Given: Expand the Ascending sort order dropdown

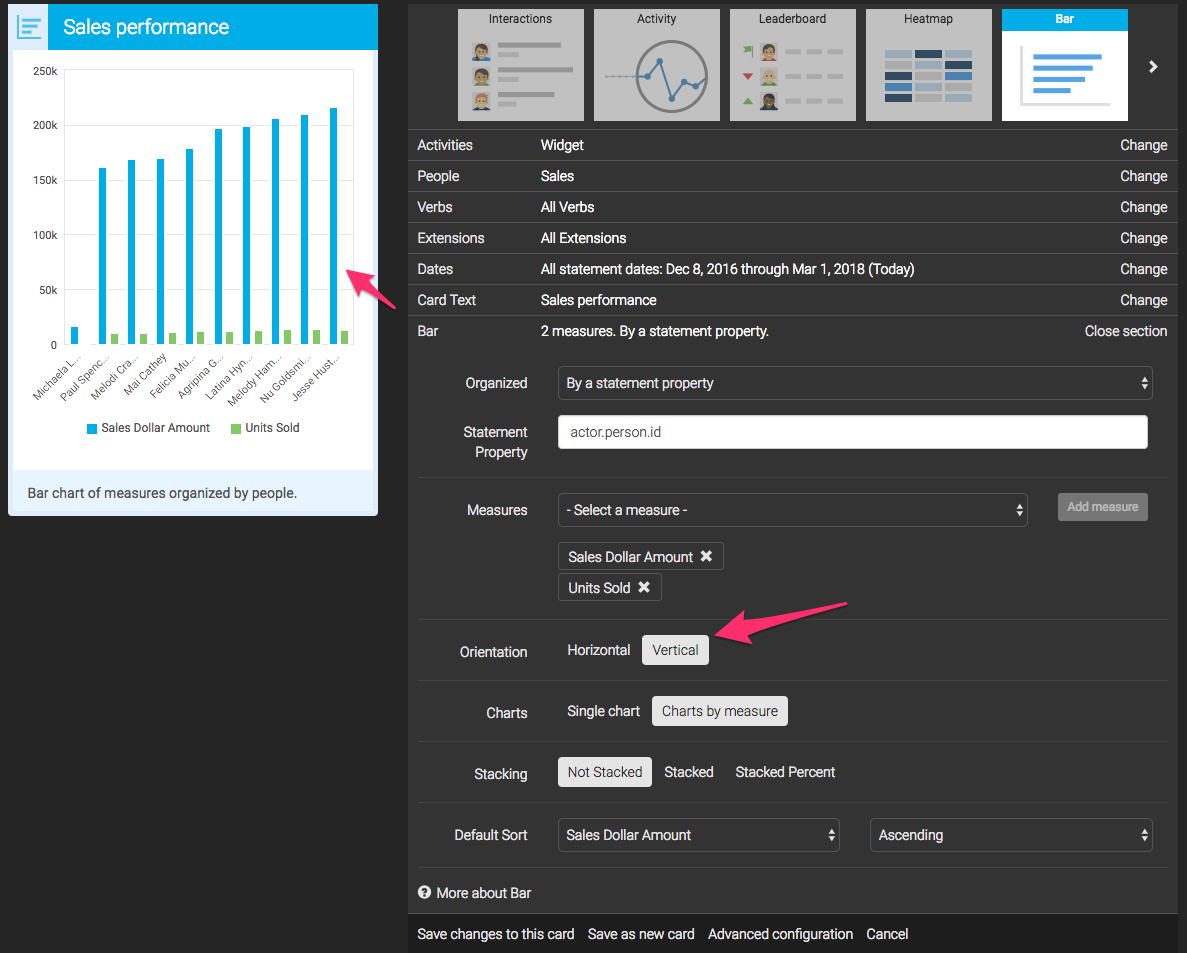Looking at the screenshot, I should pos(1010,835).
